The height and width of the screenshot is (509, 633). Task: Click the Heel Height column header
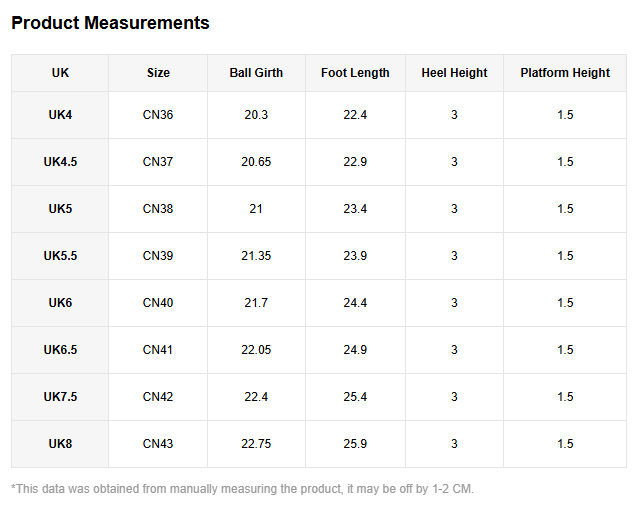[x=455, y=73]
